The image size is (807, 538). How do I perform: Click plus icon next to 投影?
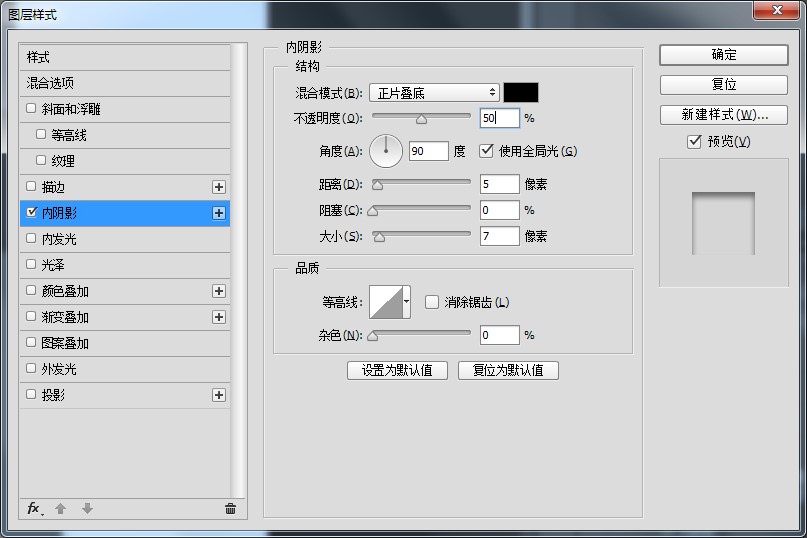coord(219,395)
